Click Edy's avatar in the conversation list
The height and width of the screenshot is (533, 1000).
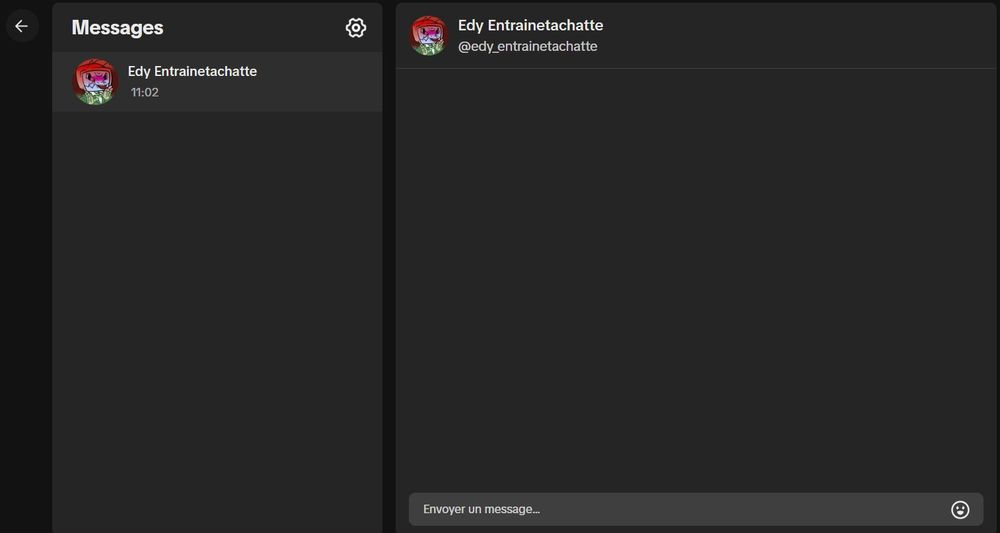pyautogui.click(x=96, y=82)
